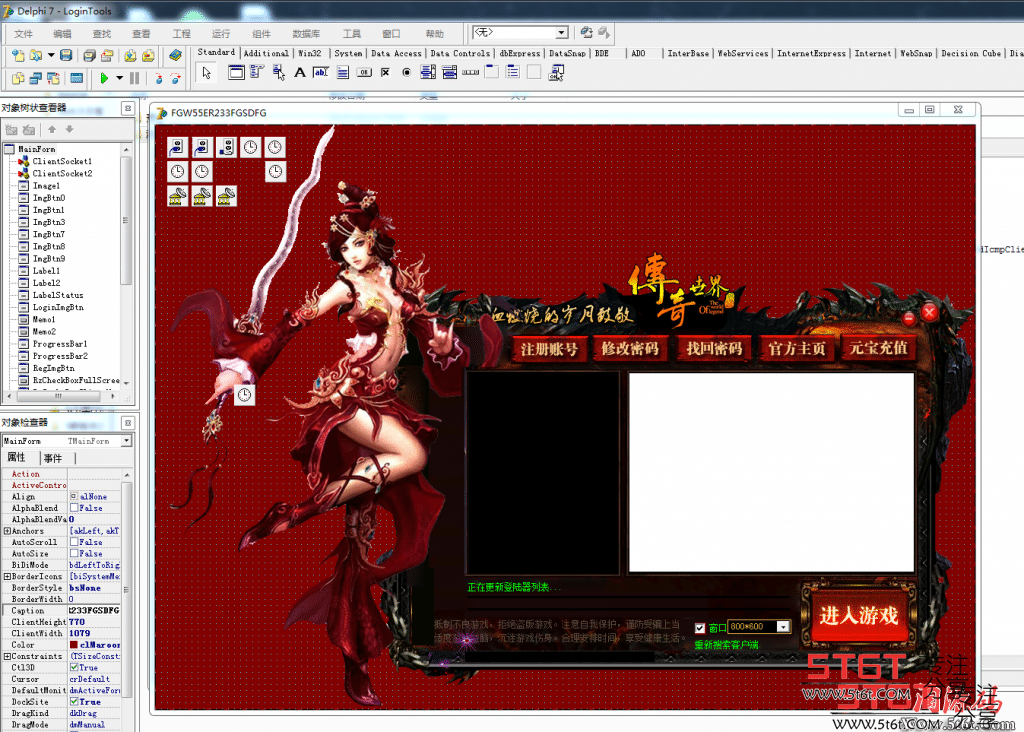This screenshot has height=732, width=1024.
Task: Click the New items toolbar icon
Action: tap(18, 56)
